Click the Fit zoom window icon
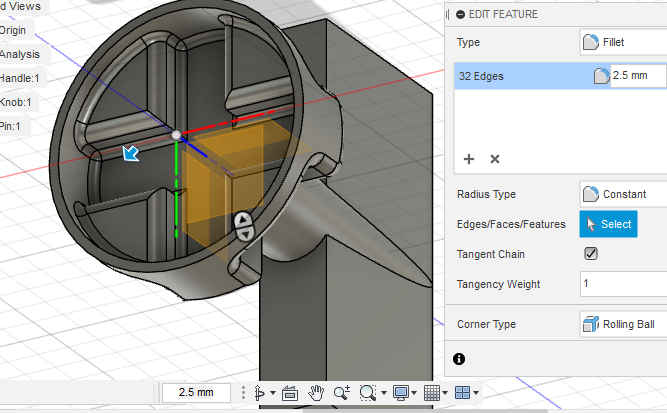Viewport: 667px width, 413px height. (x=369, y=393)
